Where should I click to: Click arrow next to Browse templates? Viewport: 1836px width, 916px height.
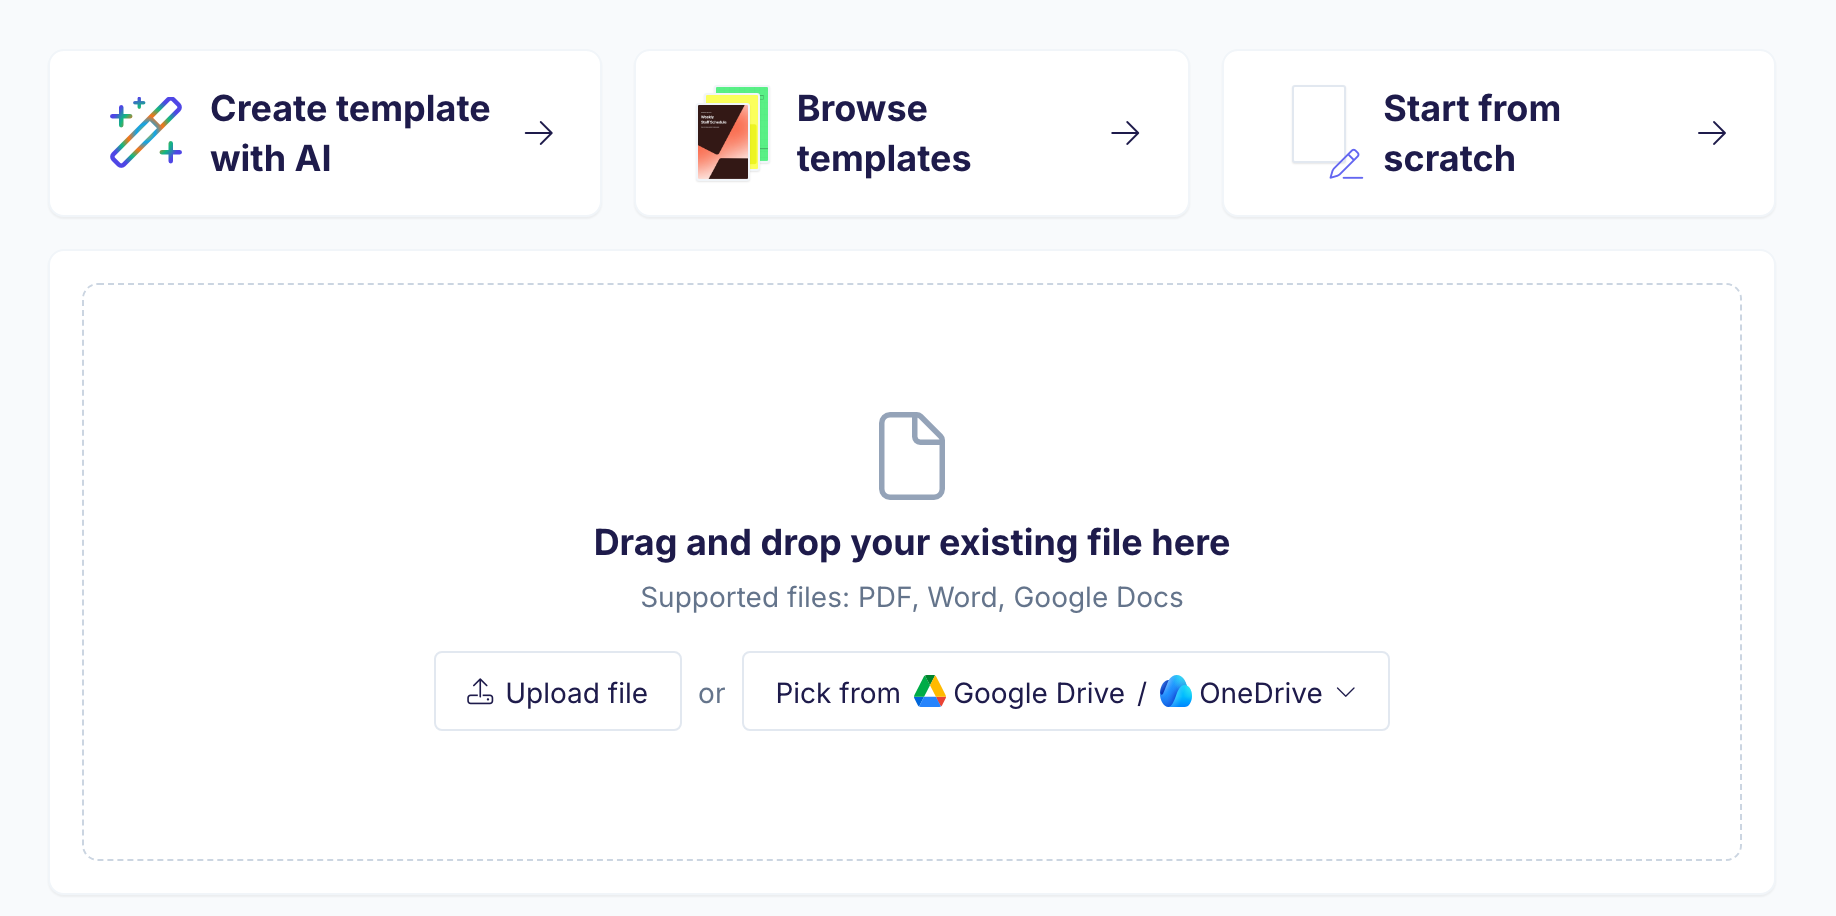click(1125, 133)
